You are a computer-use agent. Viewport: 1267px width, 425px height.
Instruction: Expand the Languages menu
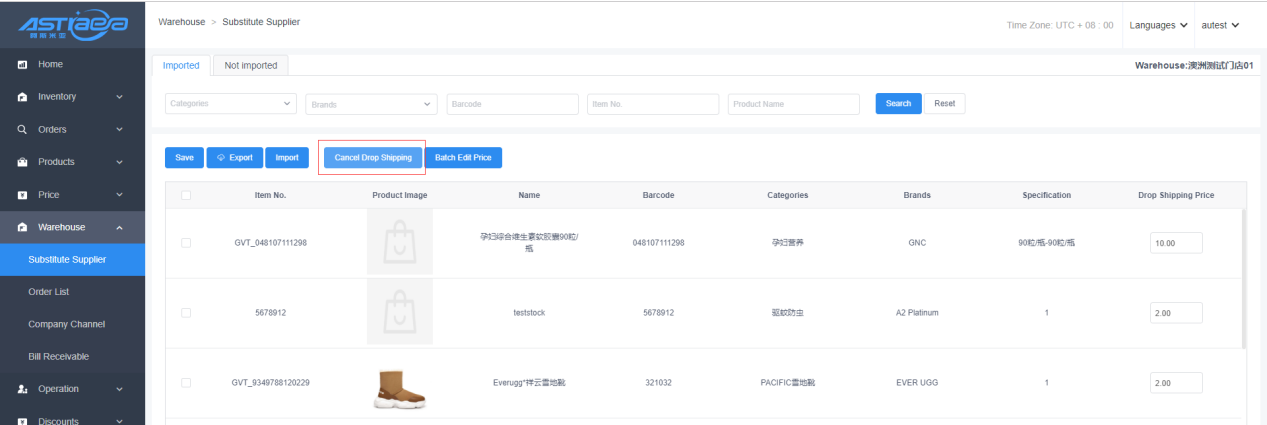[1158, 24]
